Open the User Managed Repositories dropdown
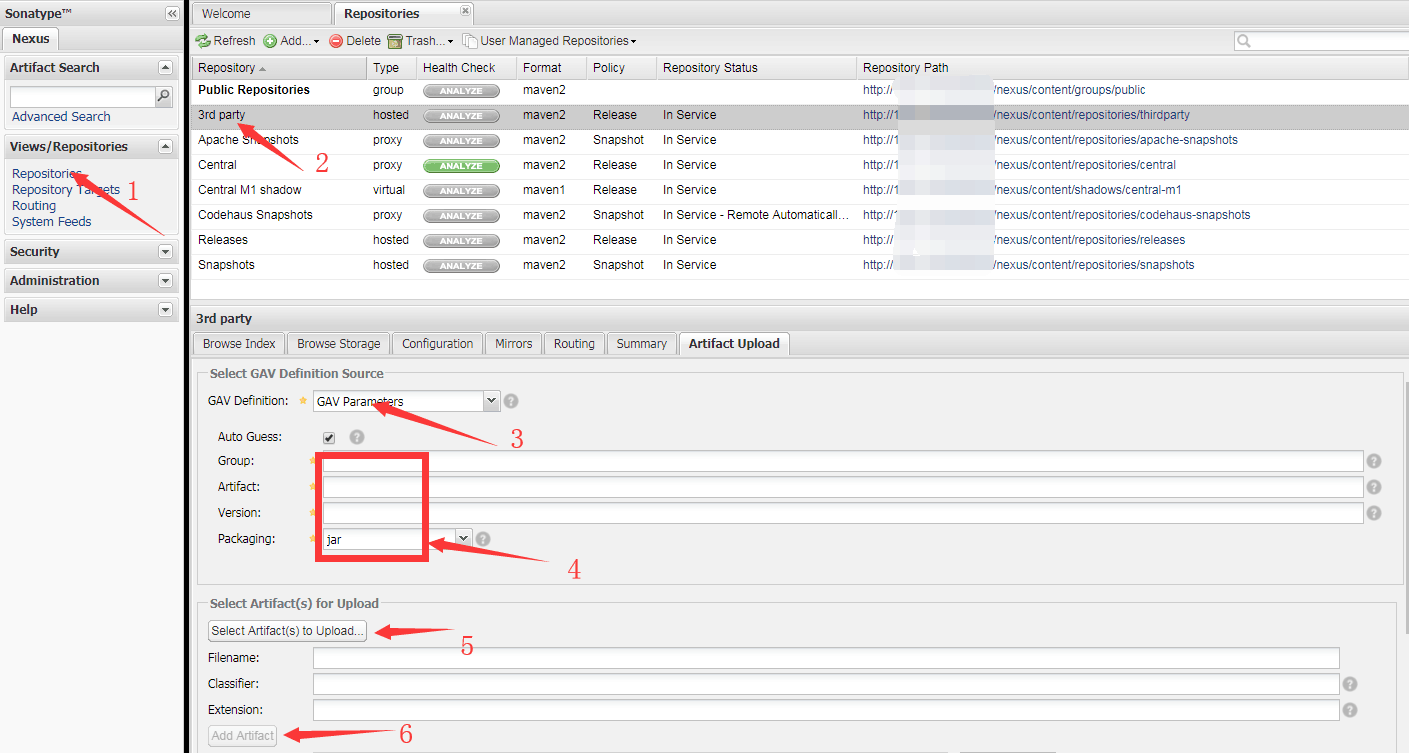This screenshot has height=753, width=1409. (x=550, y=41)
